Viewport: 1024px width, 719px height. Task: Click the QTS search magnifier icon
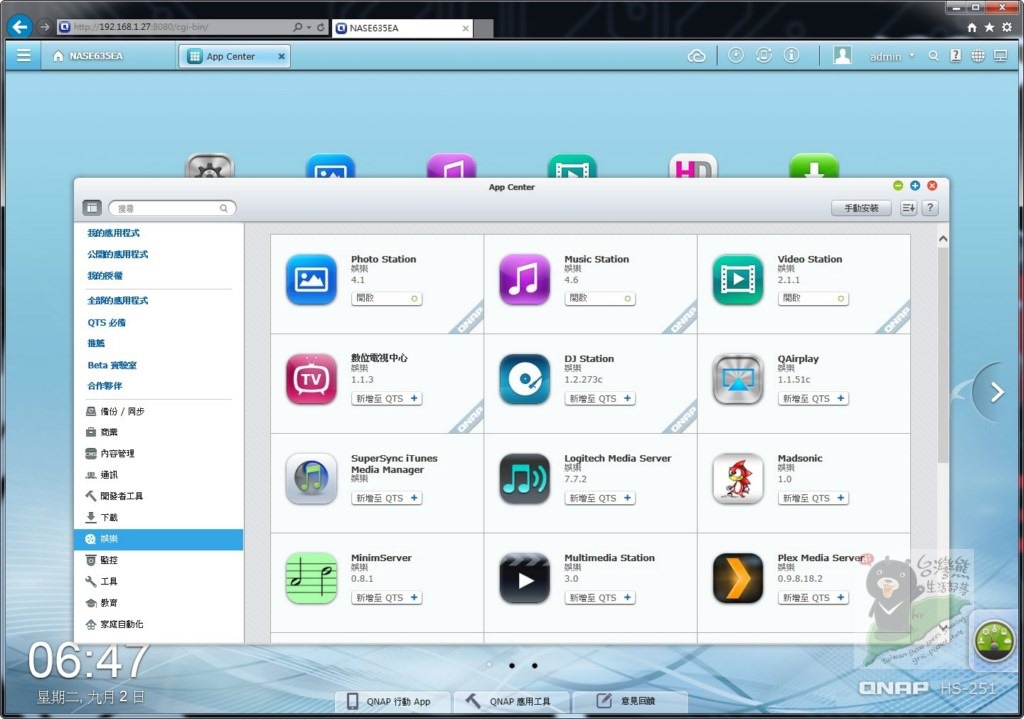tap(933, 56)
